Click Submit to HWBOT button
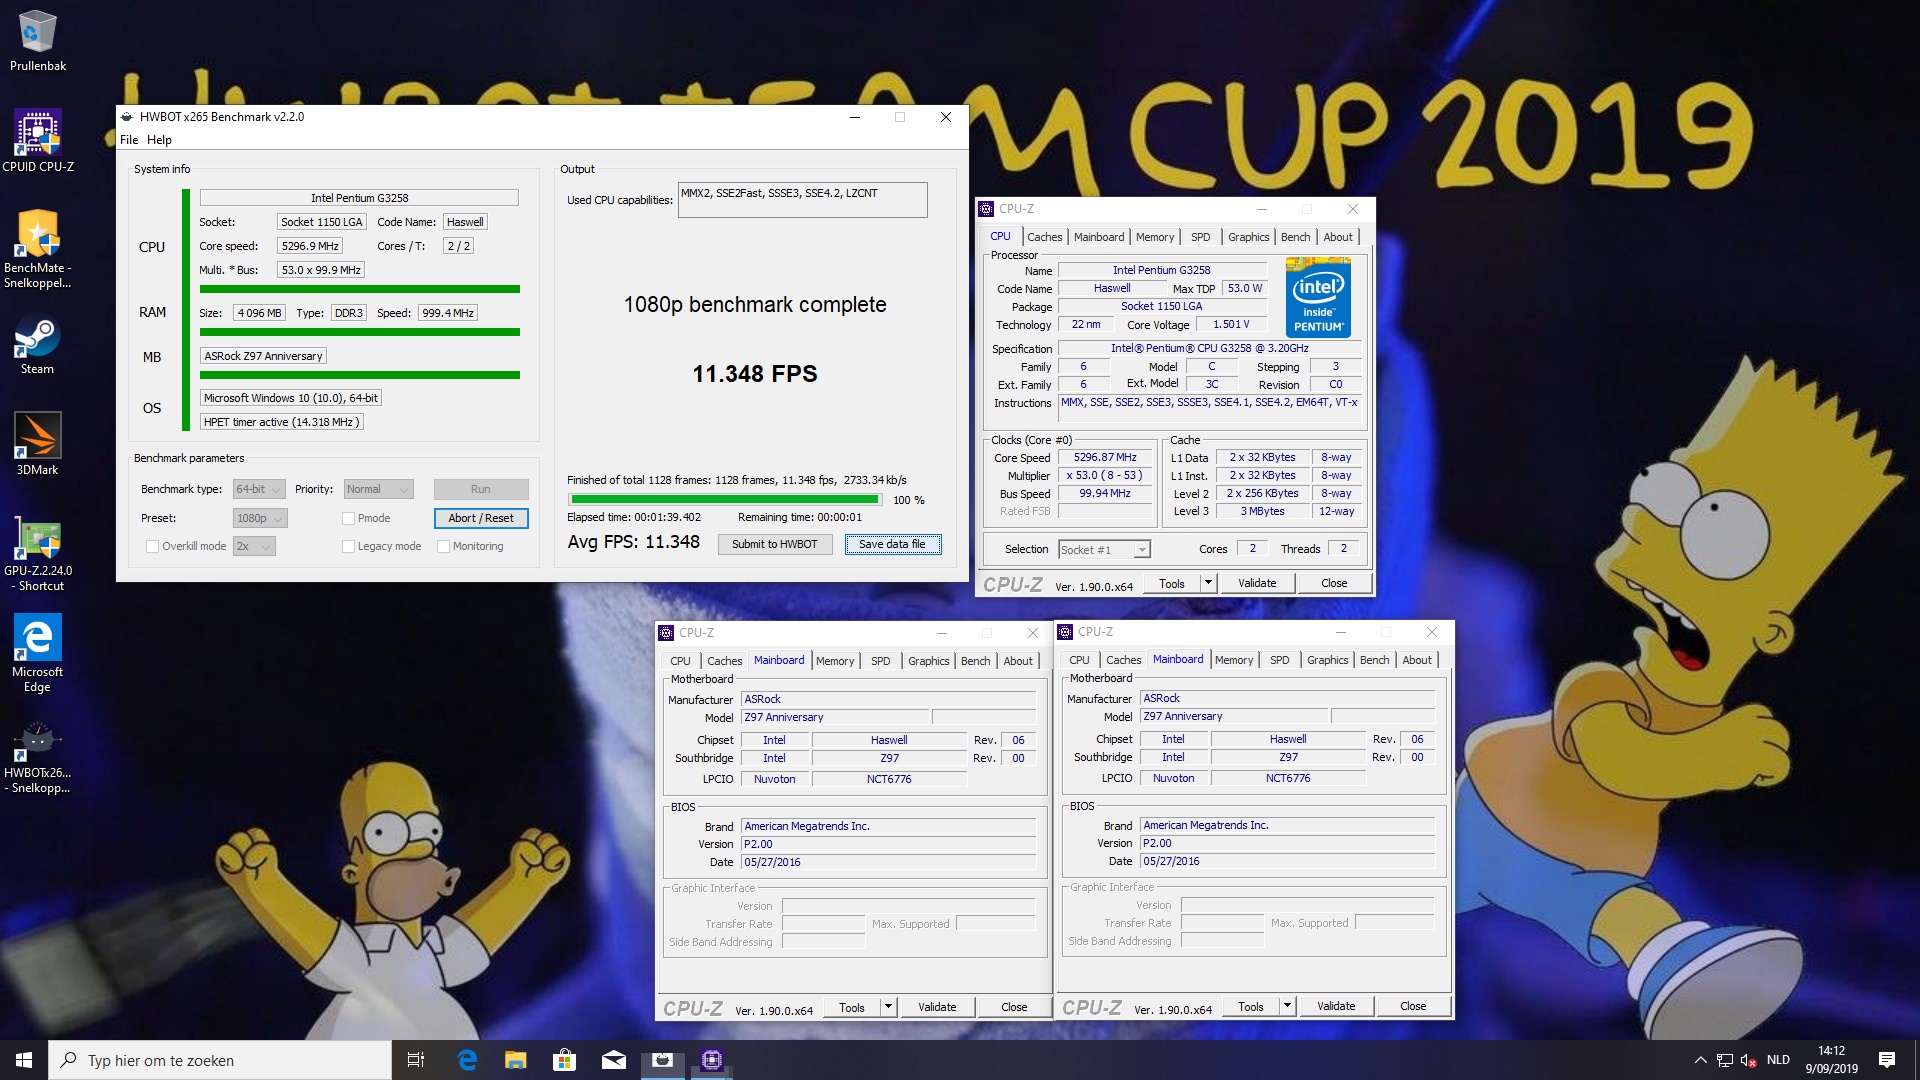 click(774, 544)
